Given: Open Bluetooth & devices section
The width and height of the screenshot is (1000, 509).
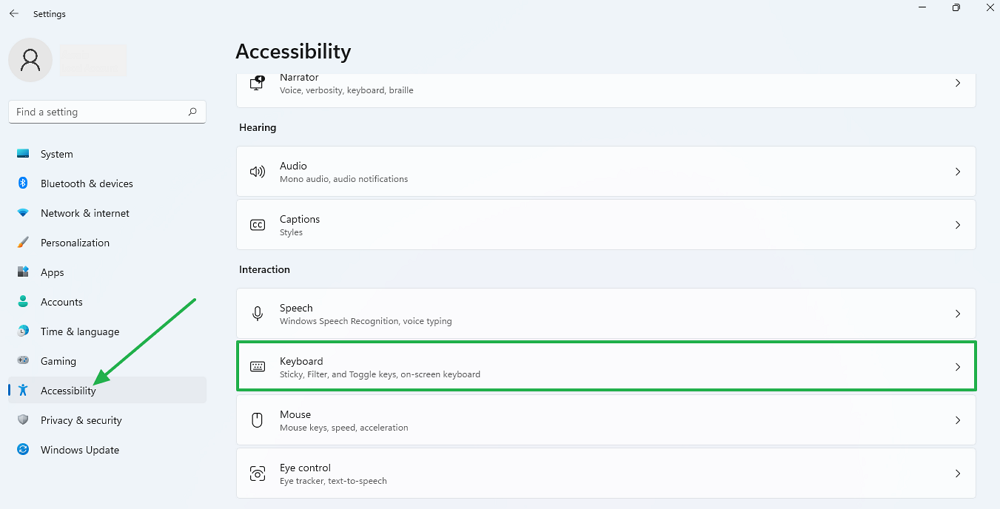Looking at the screenshot, I should click(x=107, y=183).
